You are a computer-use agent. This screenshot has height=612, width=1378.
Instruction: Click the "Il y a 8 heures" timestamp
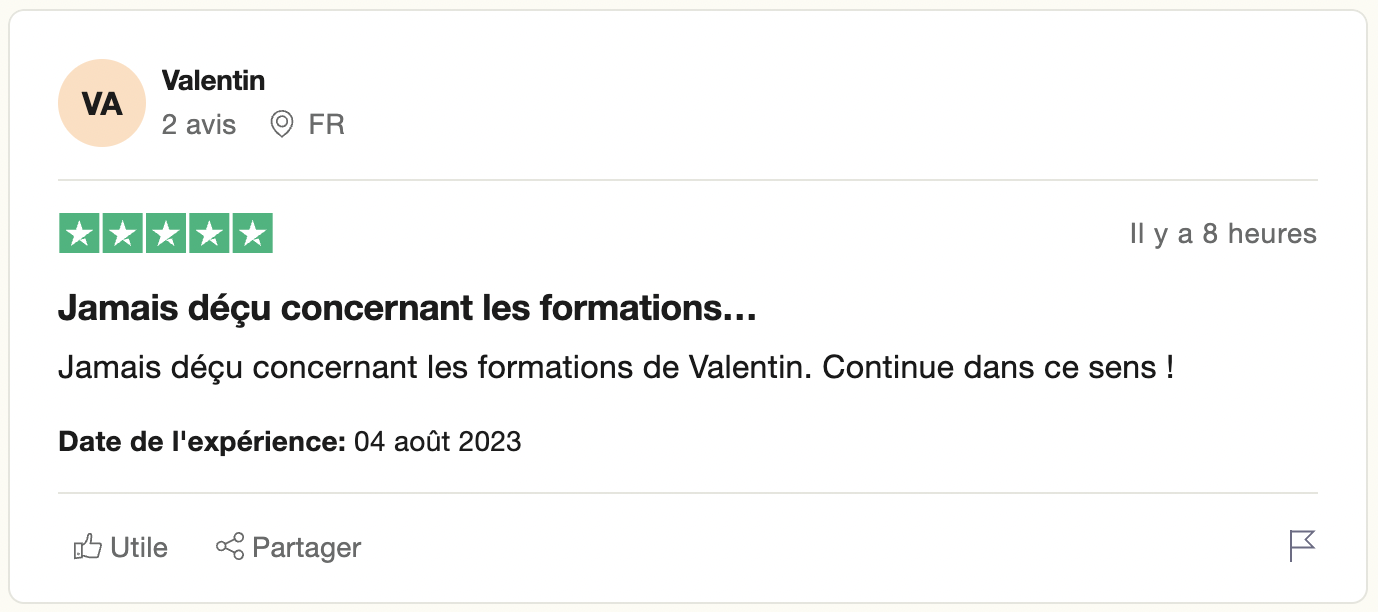pyautogui.click(x=1223, y=234)
